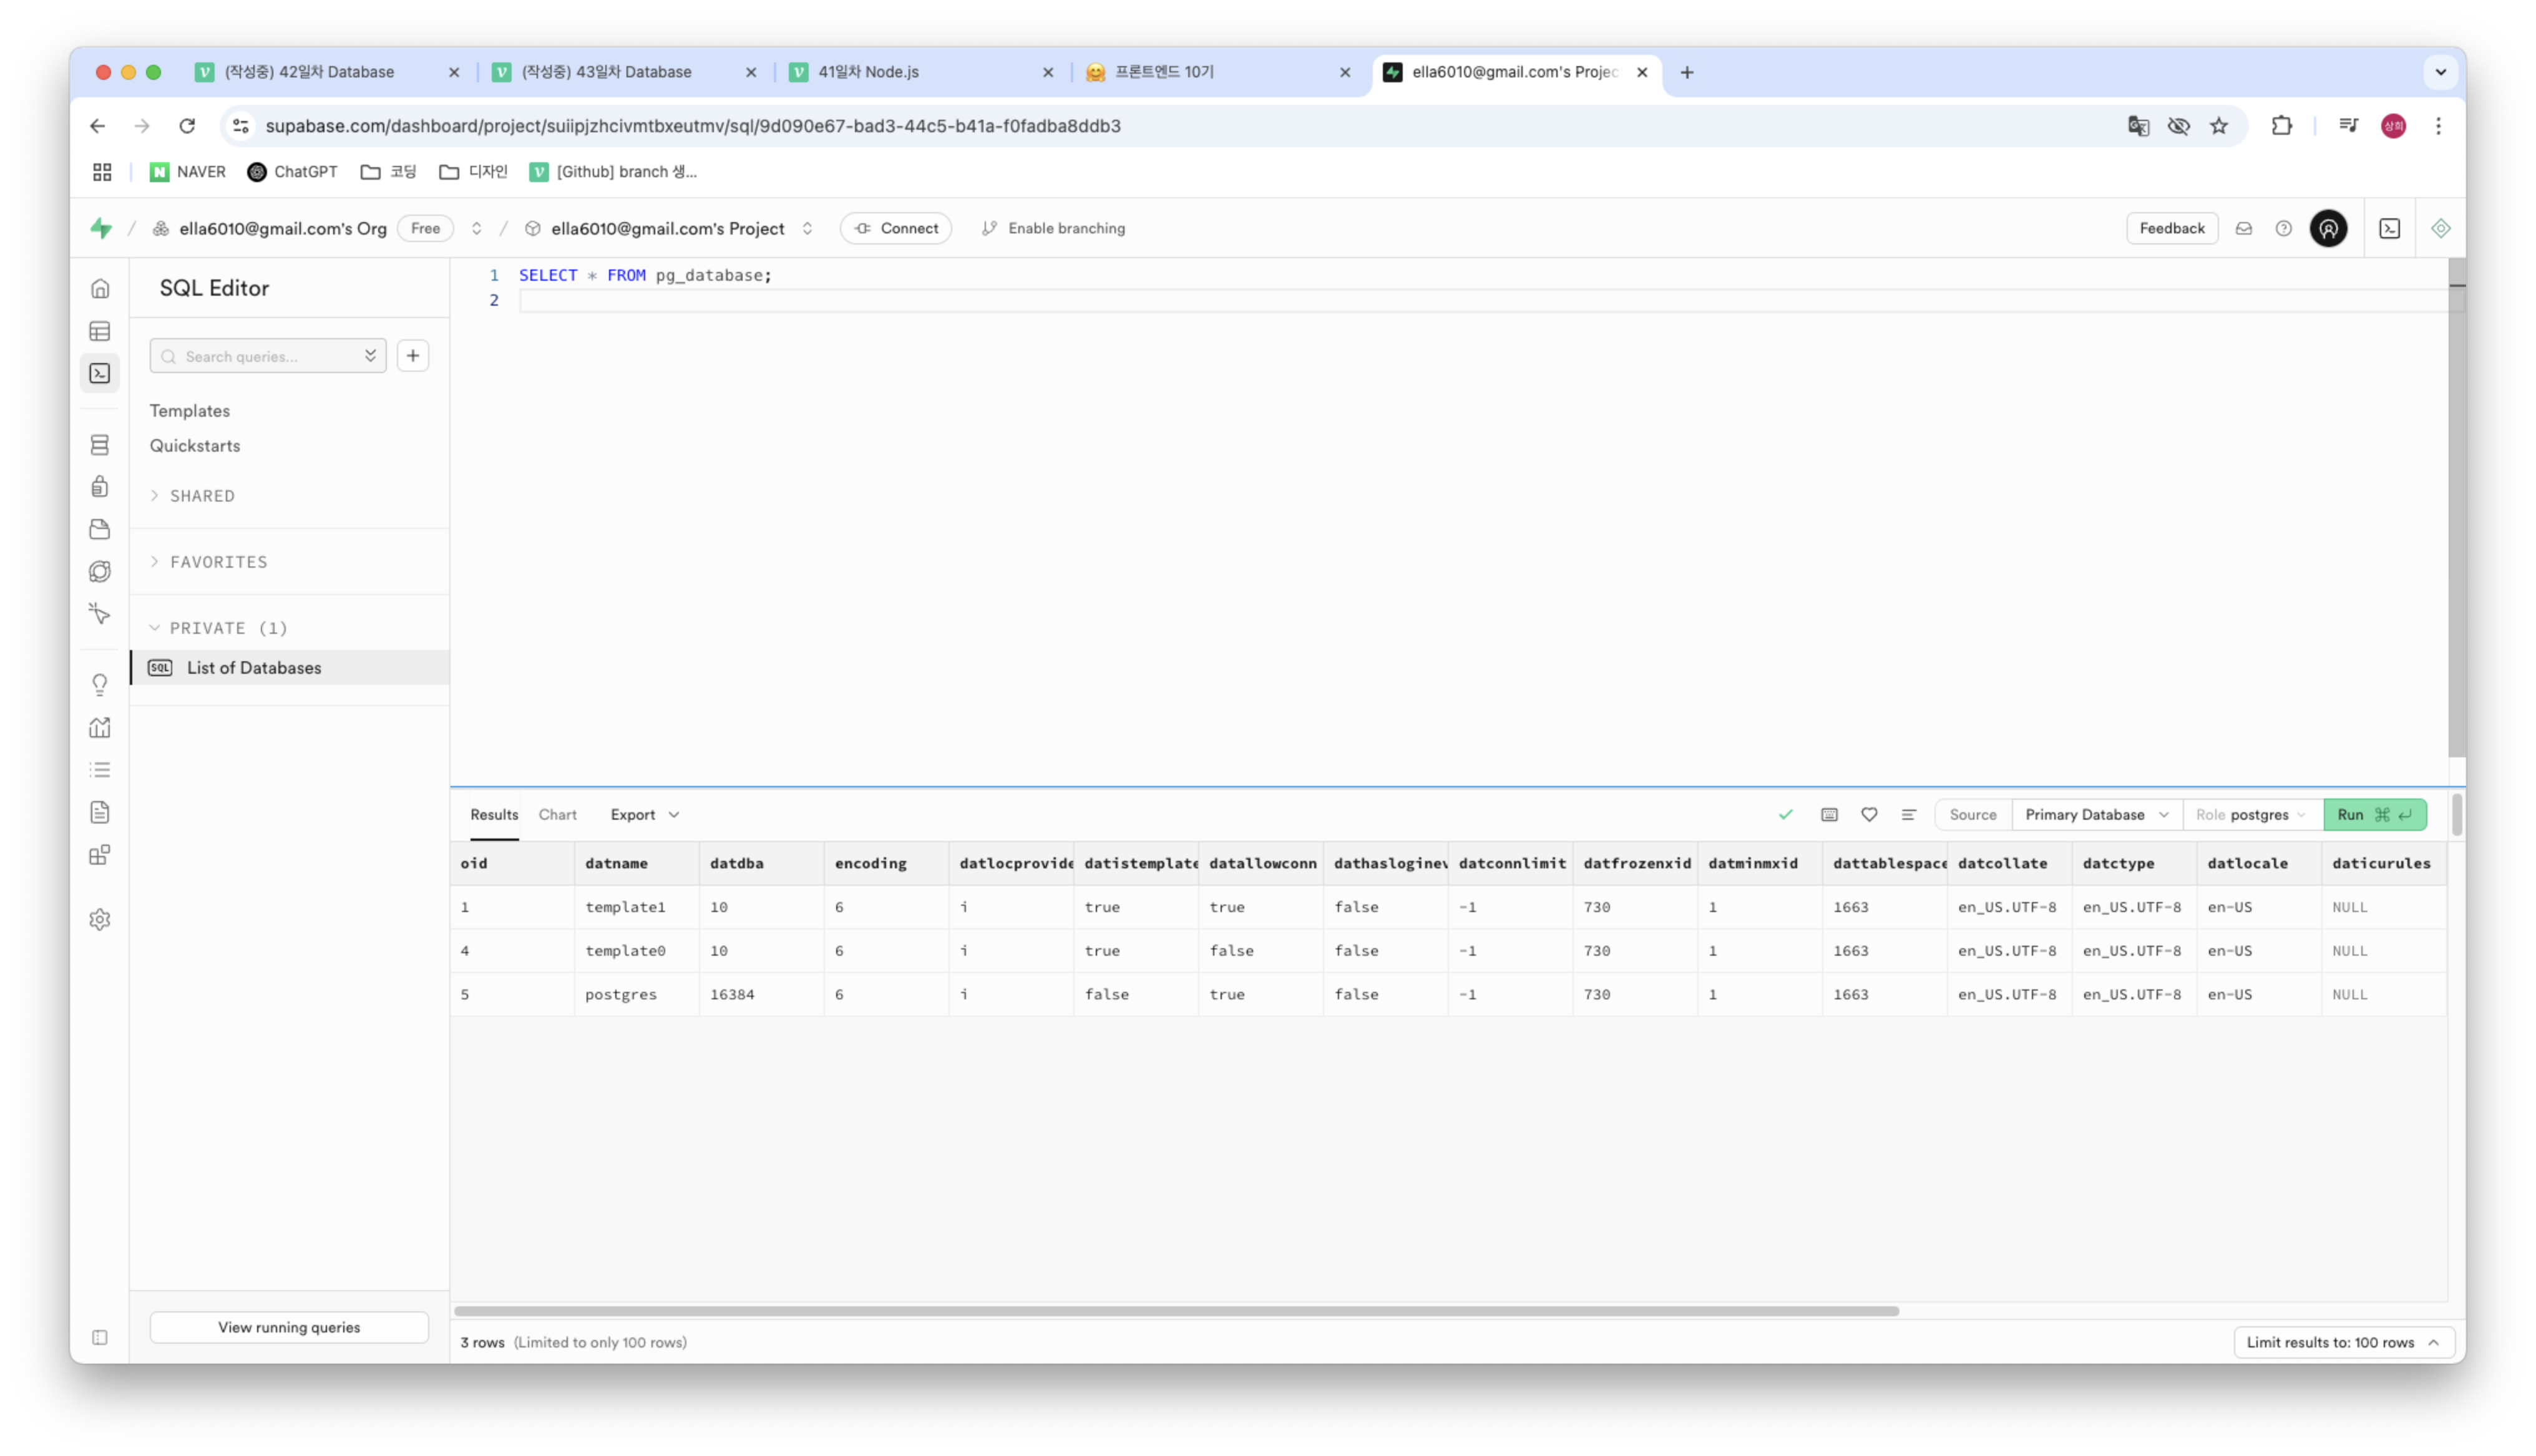Open the Authentication lock icon in sidebar
Viewport: 2536px width, 1456px height.
[100, 487]
